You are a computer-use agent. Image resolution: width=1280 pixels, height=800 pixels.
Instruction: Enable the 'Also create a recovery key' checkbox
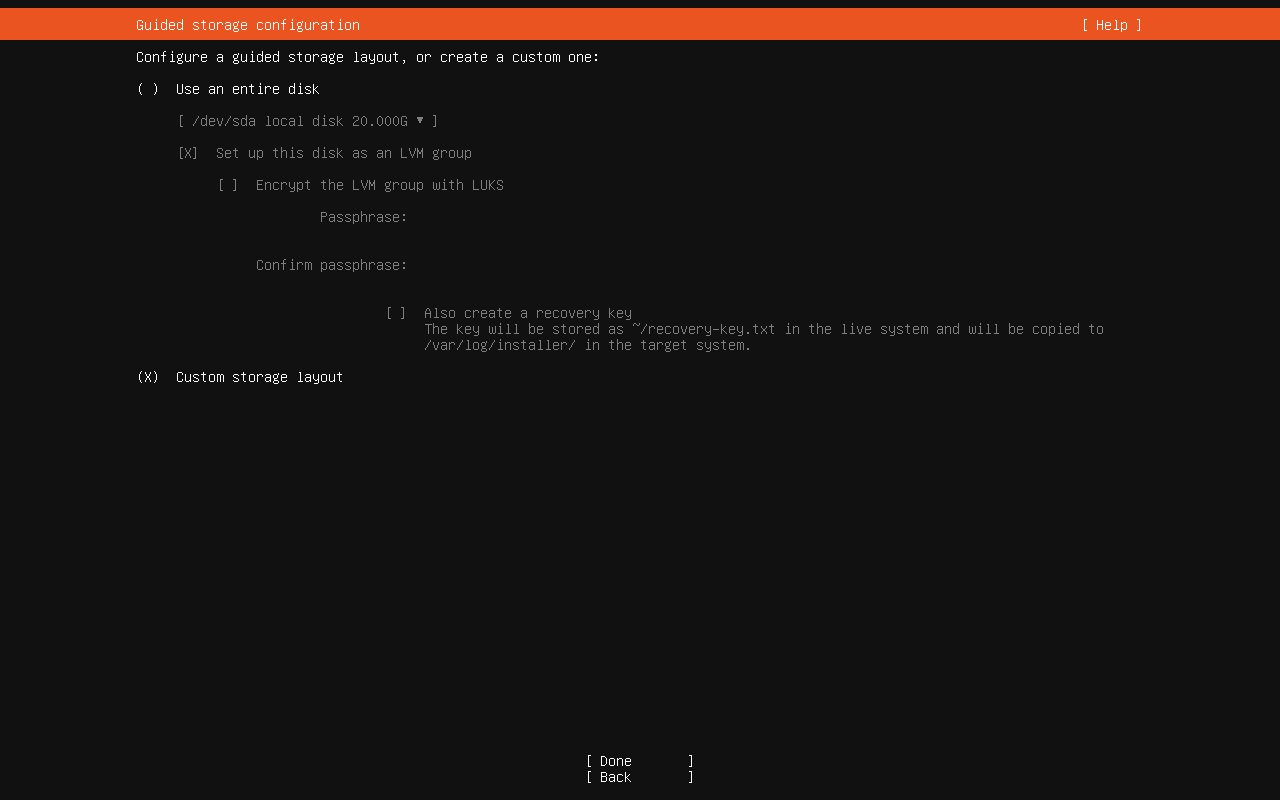397,313
